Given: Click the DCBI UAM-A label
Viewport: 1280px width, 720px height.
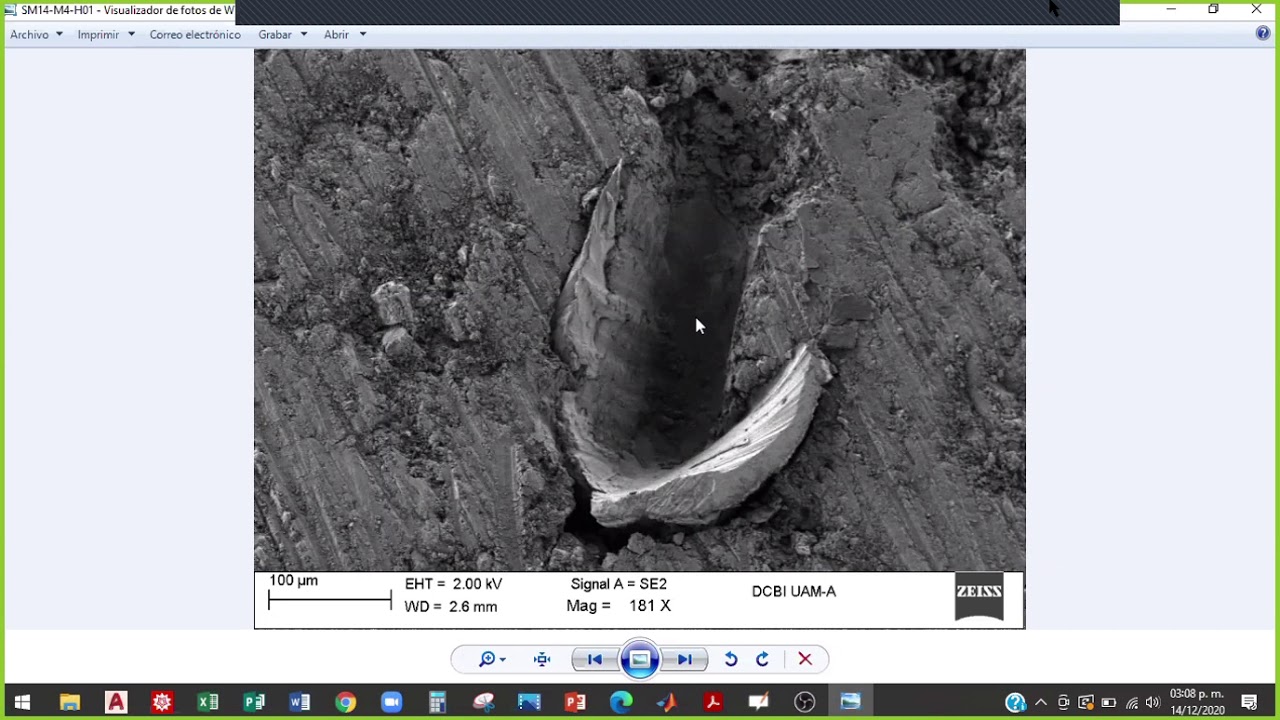Looking at the screenshot, I should point(794,592).
